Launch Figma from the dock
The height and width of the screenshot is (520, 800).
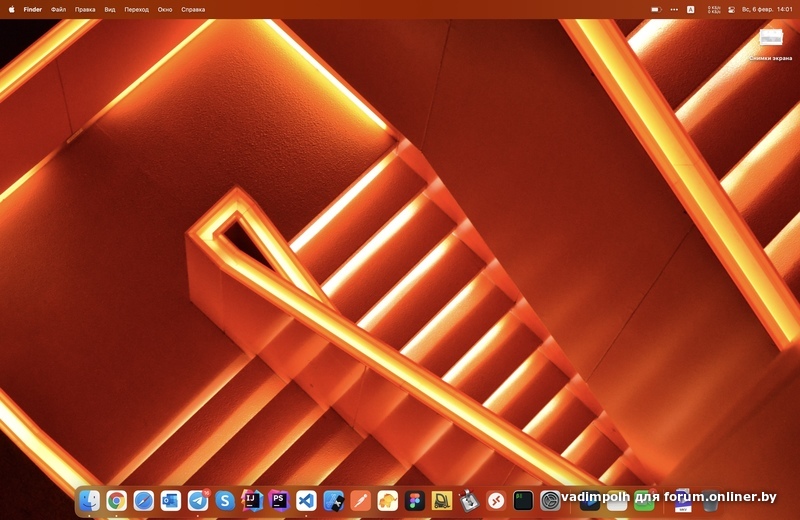(x=414, y=500)
